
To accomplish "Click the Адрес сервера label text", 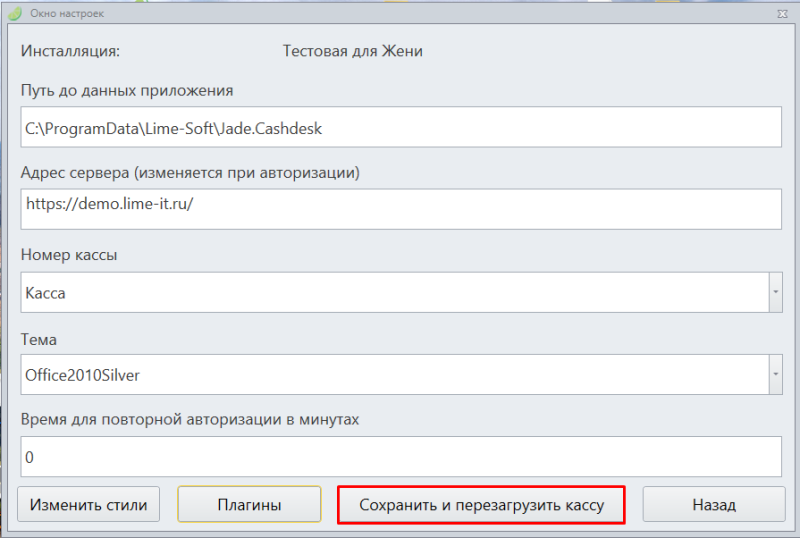I will (75, 173).
